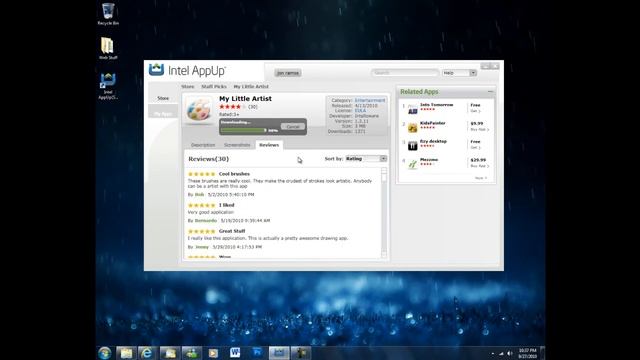Open the Windows Start orb
640x360 pixels.
coord(104,353)
